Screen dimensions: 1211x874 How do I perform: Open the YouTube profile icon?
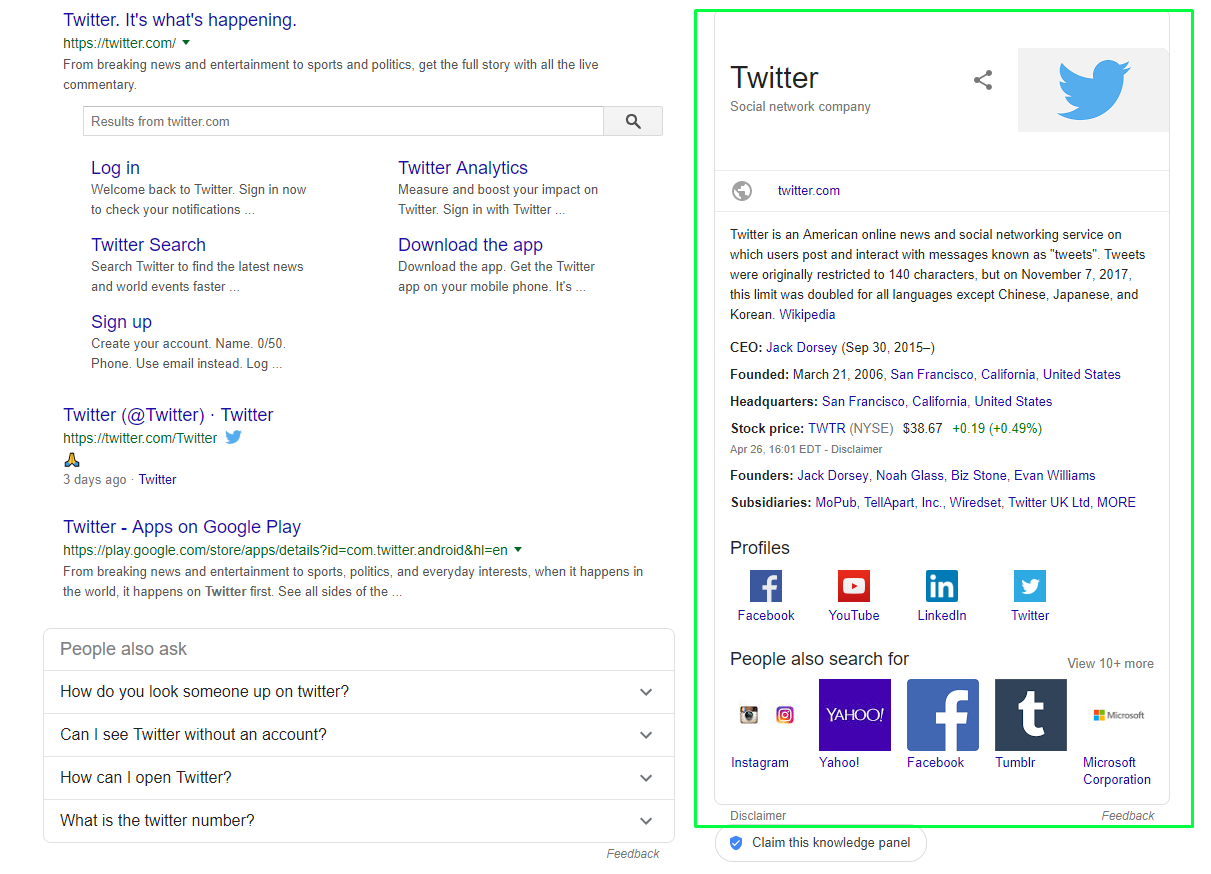tap(854, 586)
